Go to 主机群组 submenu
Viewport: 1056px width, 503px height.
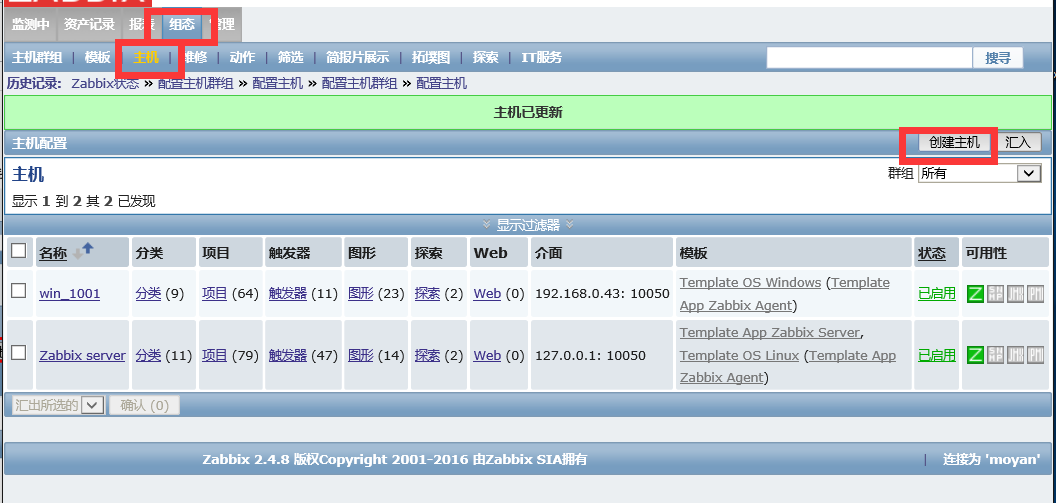(x=37, y=58)
